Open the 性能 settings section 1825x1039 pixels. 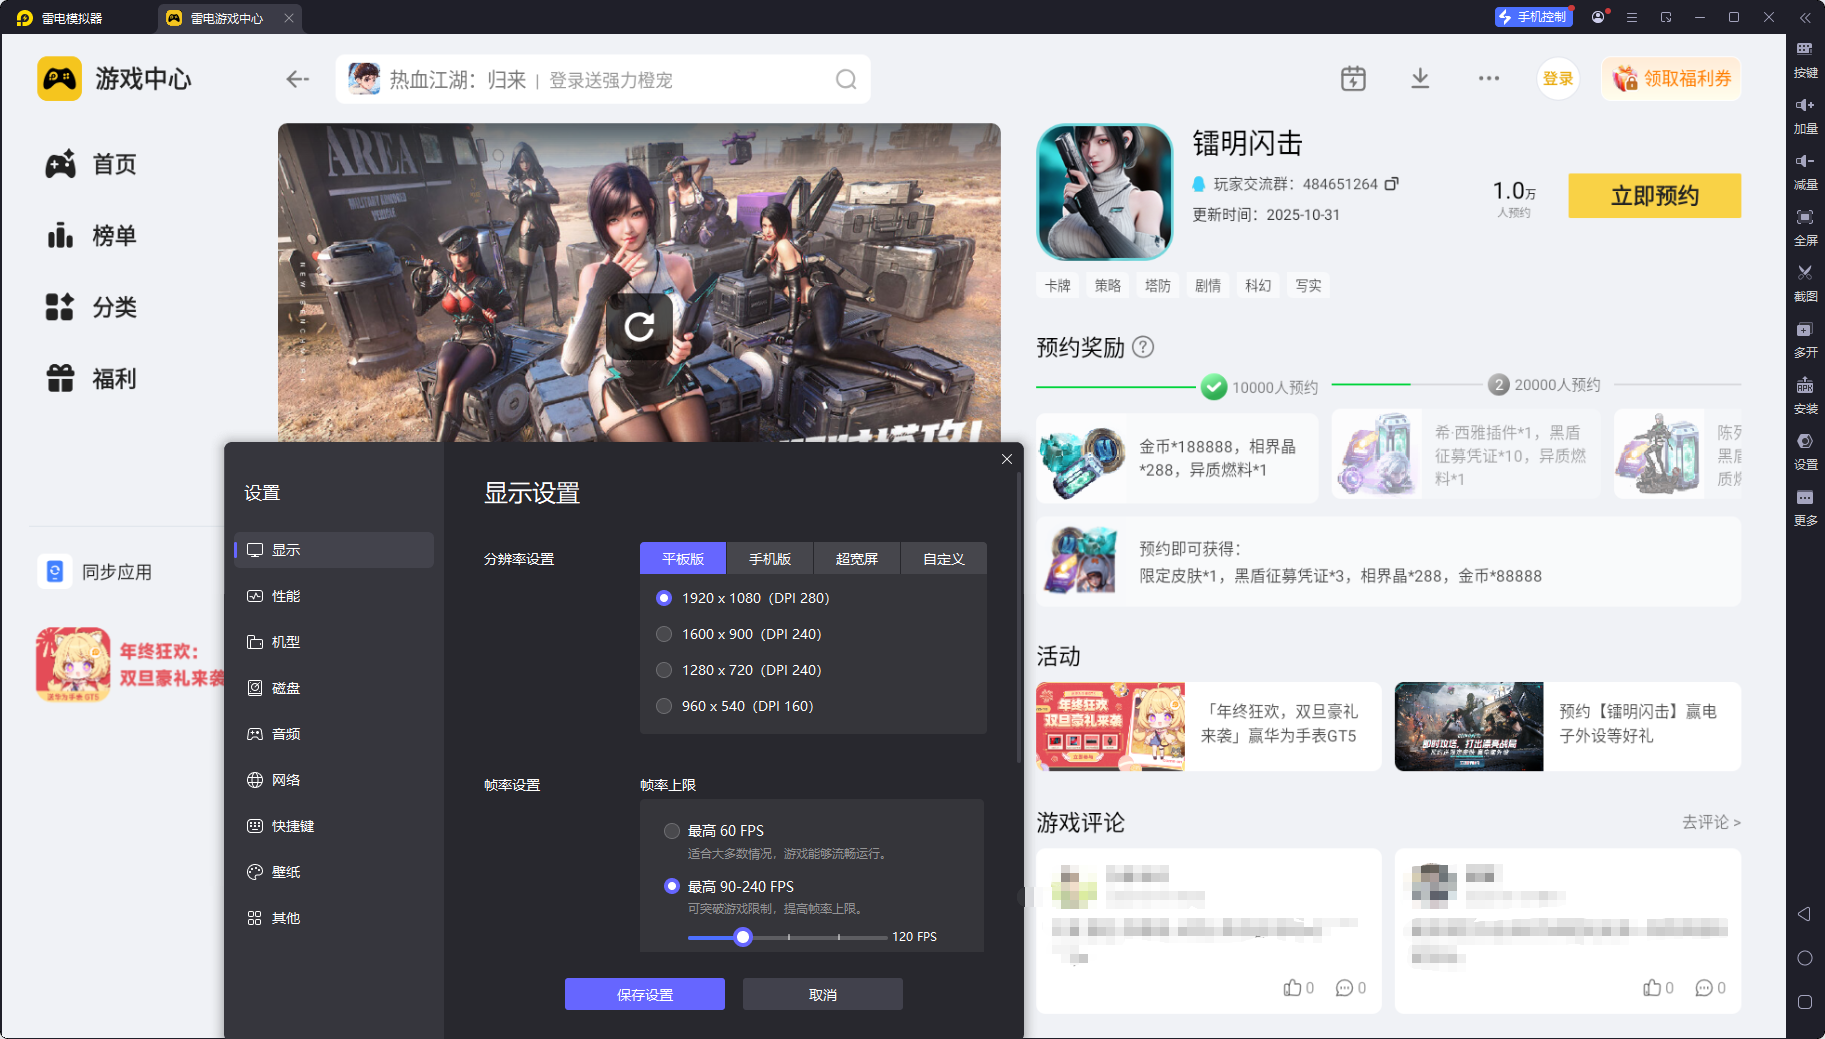tap(334, 596)
